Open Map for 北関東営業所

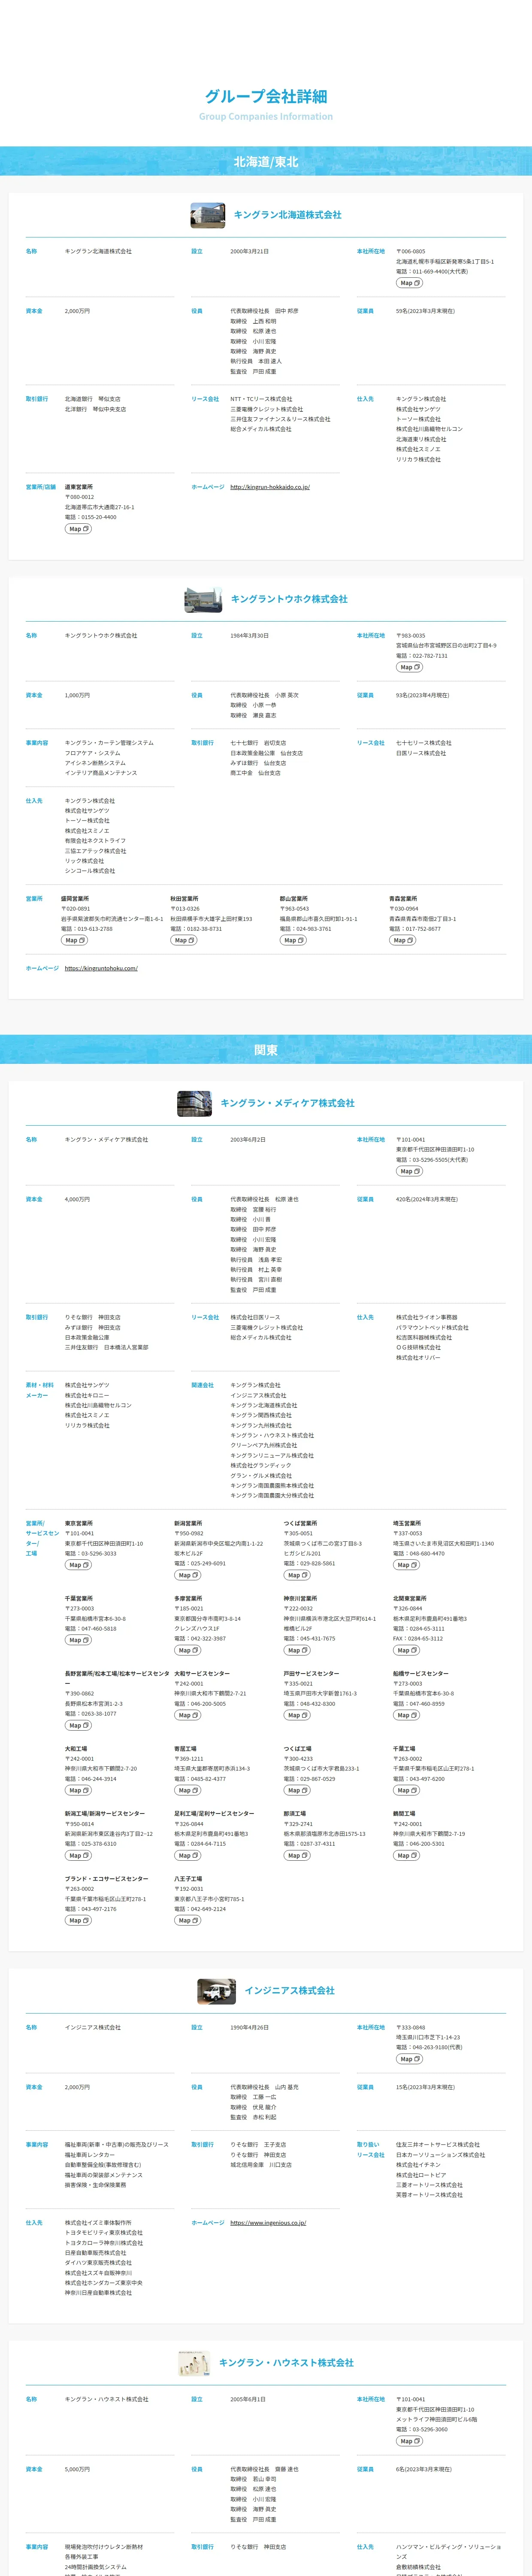click(406, 1650)
